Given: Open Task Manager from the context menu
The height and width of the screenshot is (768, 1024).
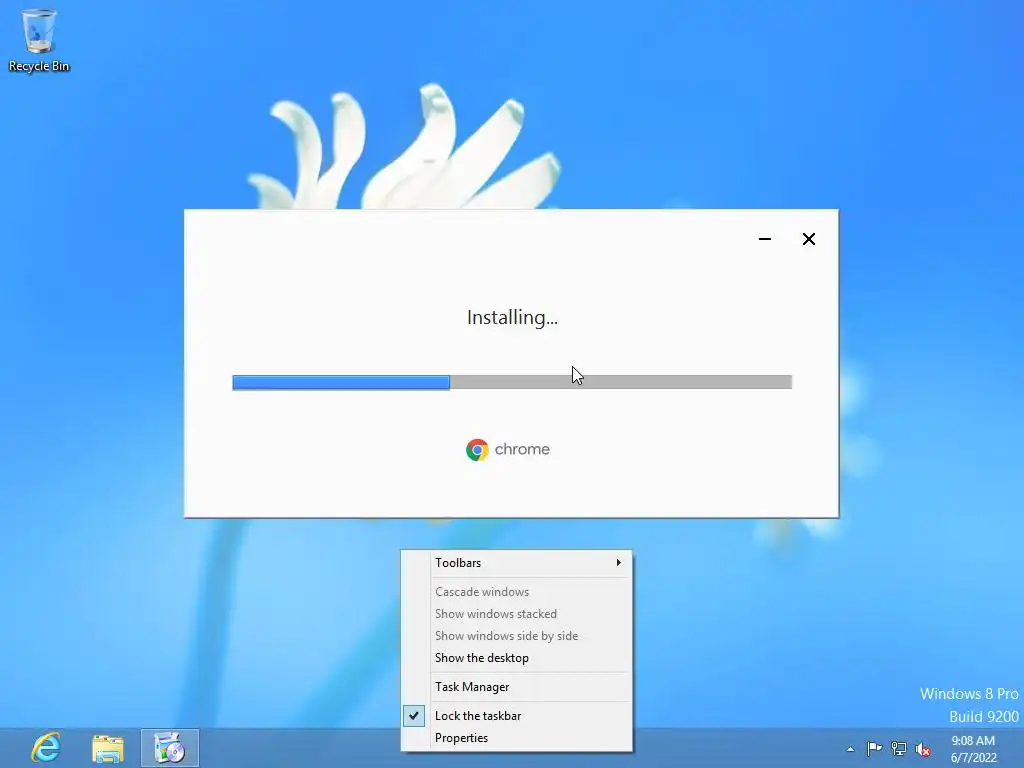Looking at the screenshot, I should (517, 687).
